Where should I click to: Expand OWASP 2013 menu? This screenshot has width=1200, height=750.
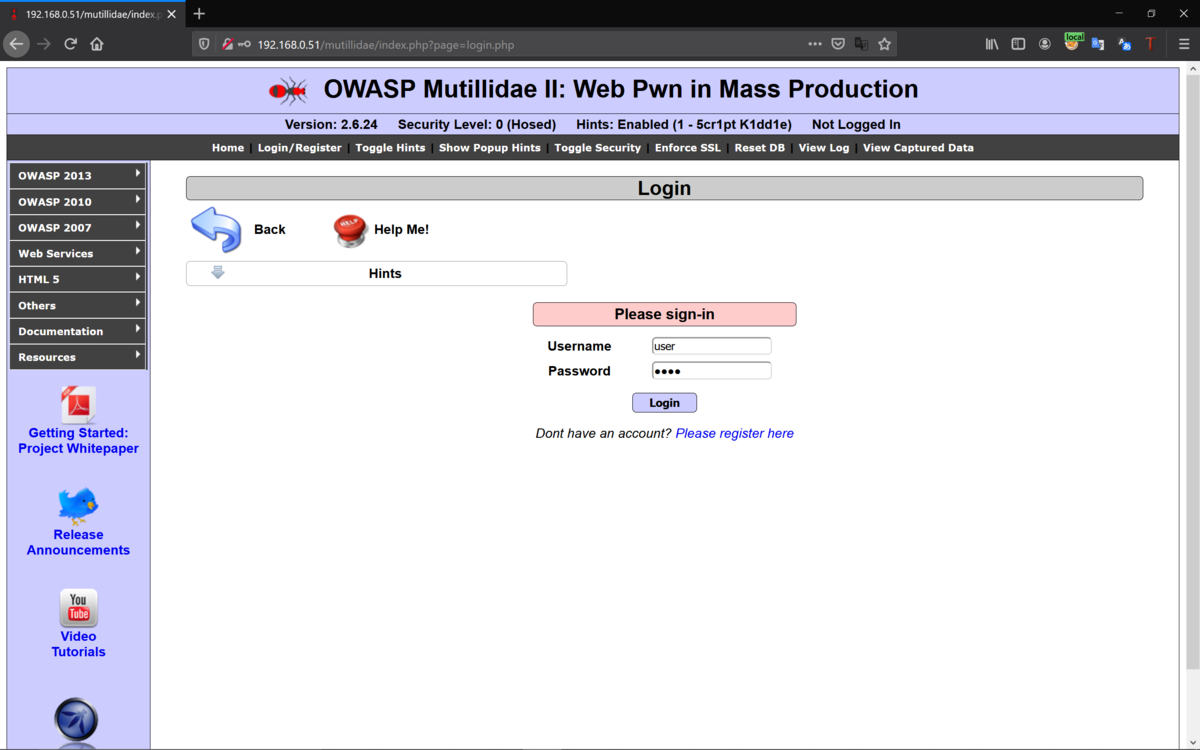(78, 175)
